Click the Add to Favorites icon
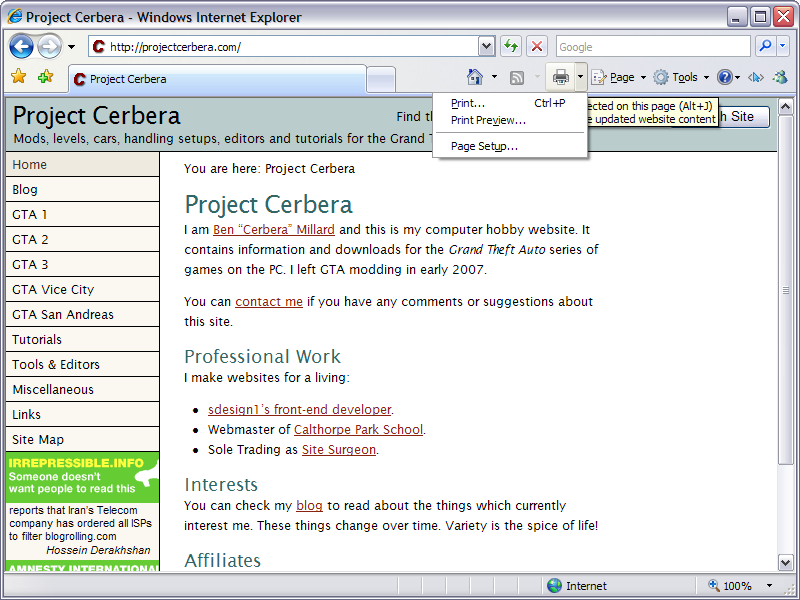Screen dimensions: 800x600 (45, 77)
